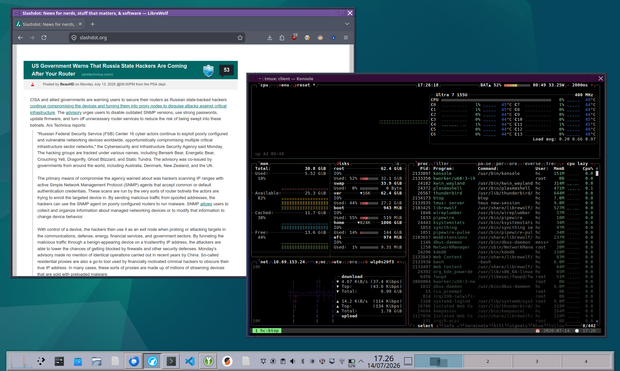Open battery tray indicator at 52%

pos(351,362)
